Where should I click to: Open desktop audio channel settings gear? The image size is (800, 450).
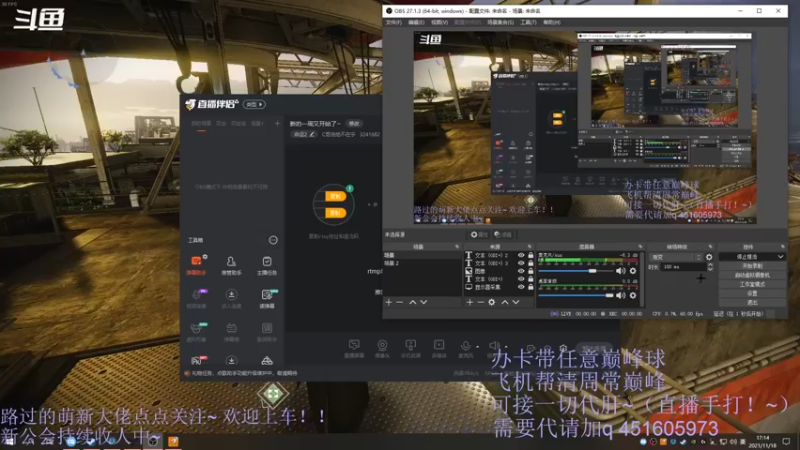(x=633, y=295)
